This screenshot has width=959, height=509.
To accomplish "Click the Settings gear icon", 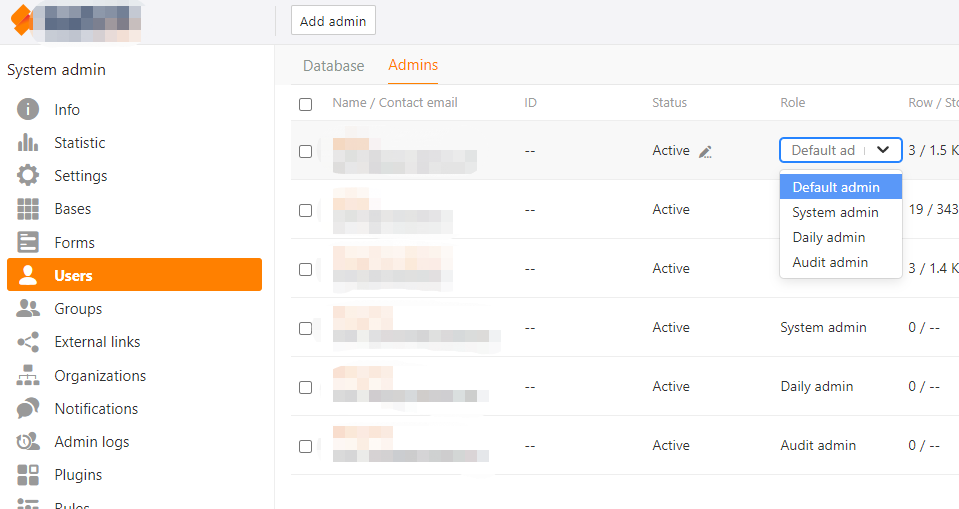I will point(28,176).
